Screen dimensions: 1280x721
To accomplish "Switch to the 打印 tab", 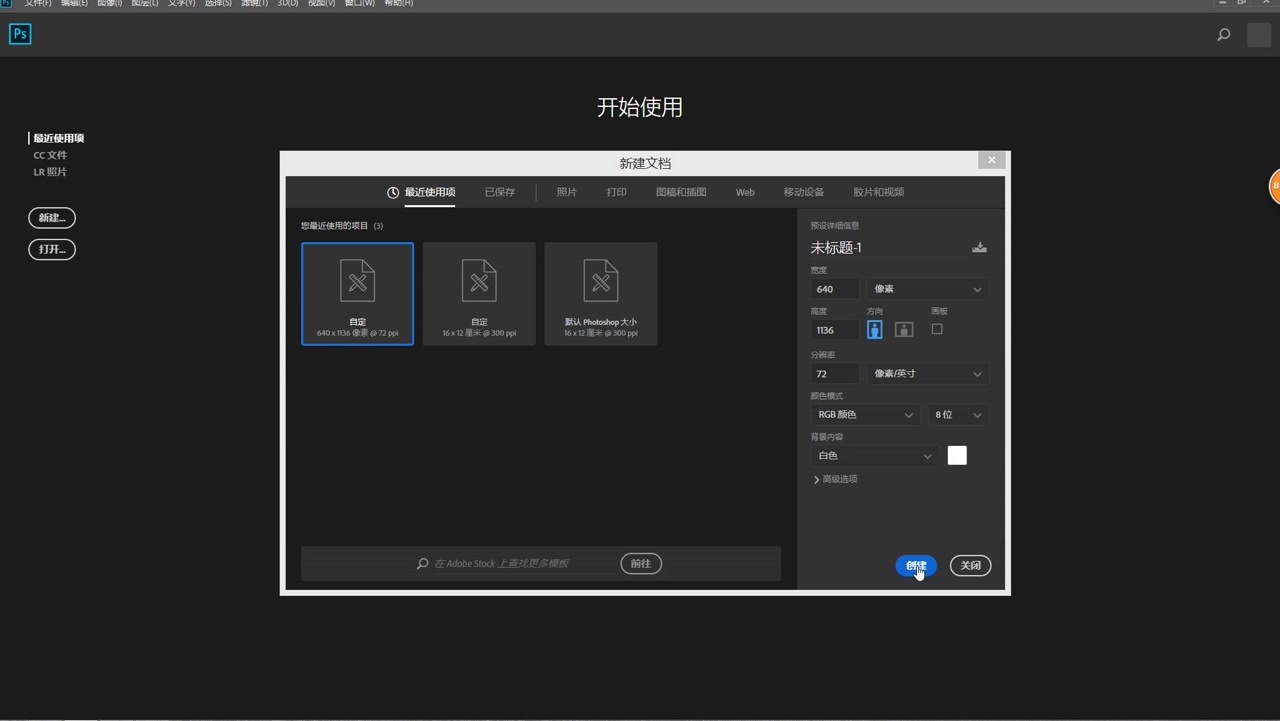I will [x=617, y=192].
